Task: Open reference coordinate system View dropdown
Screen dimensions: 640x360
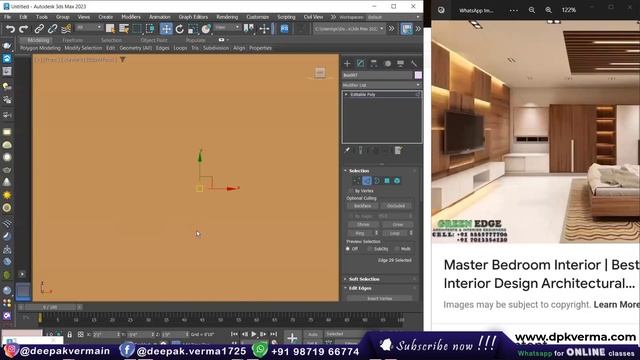Action: pyautogui.click(x=227, y=27)
